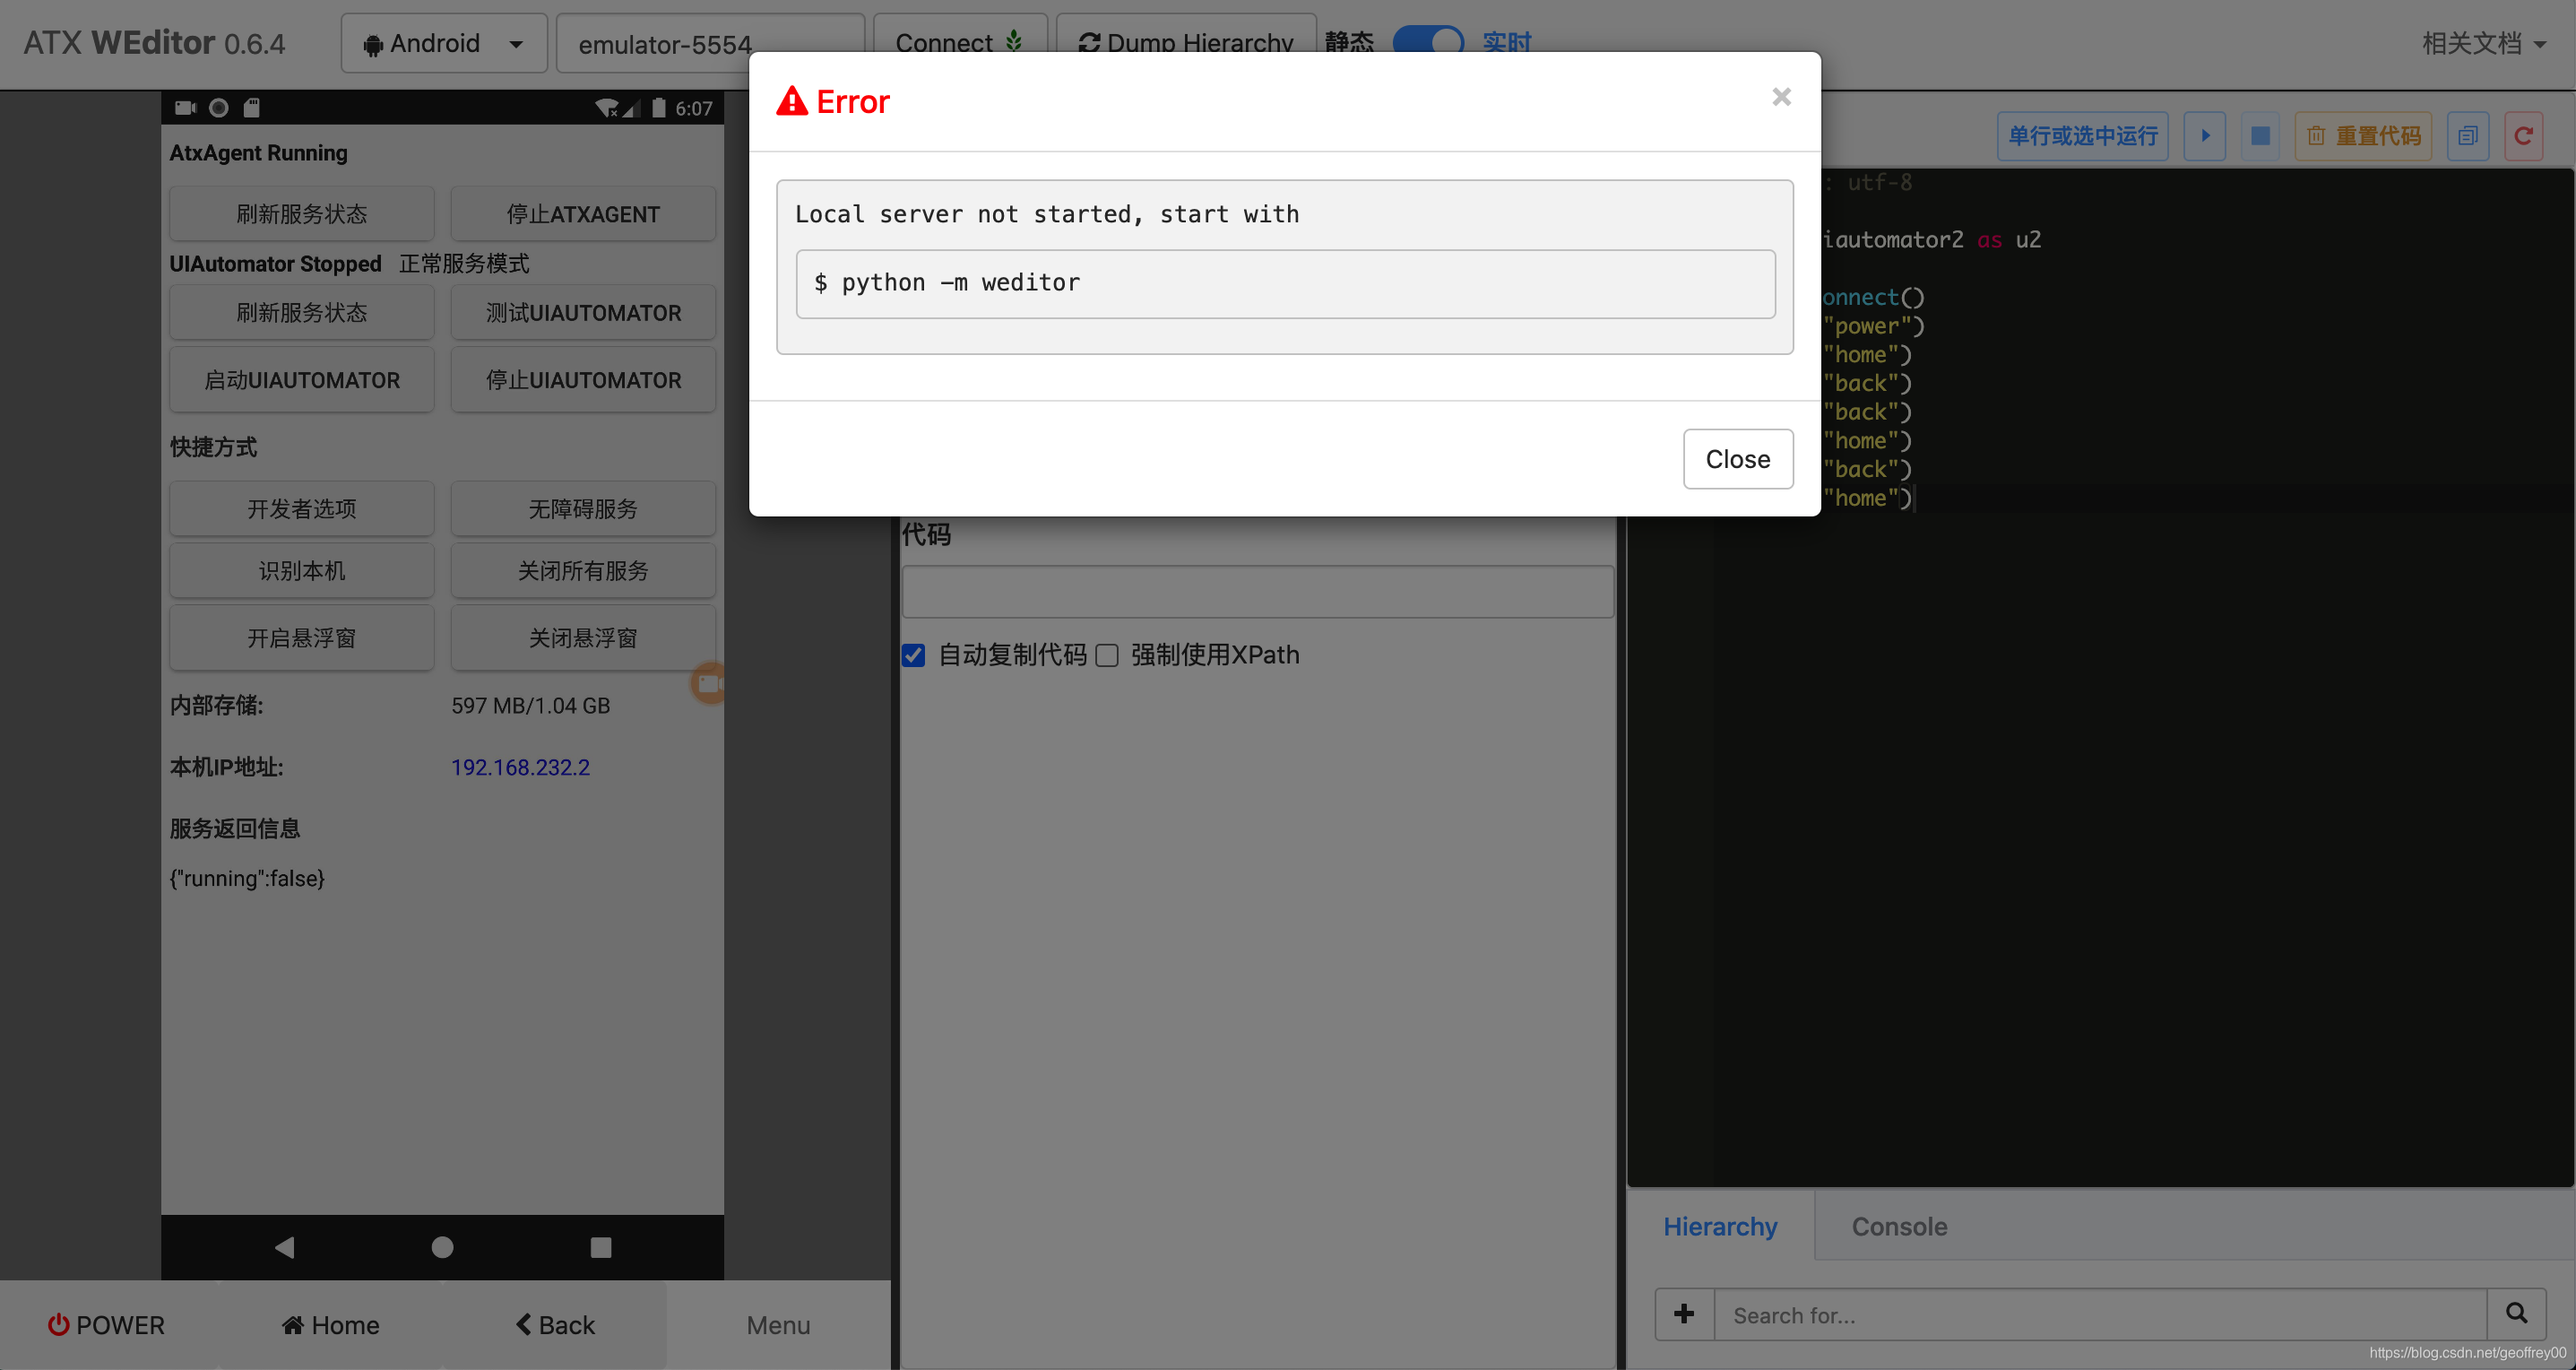Click the run play icon button
The height and width of the screenshot is (1370, 2576).
[2204, 136]
